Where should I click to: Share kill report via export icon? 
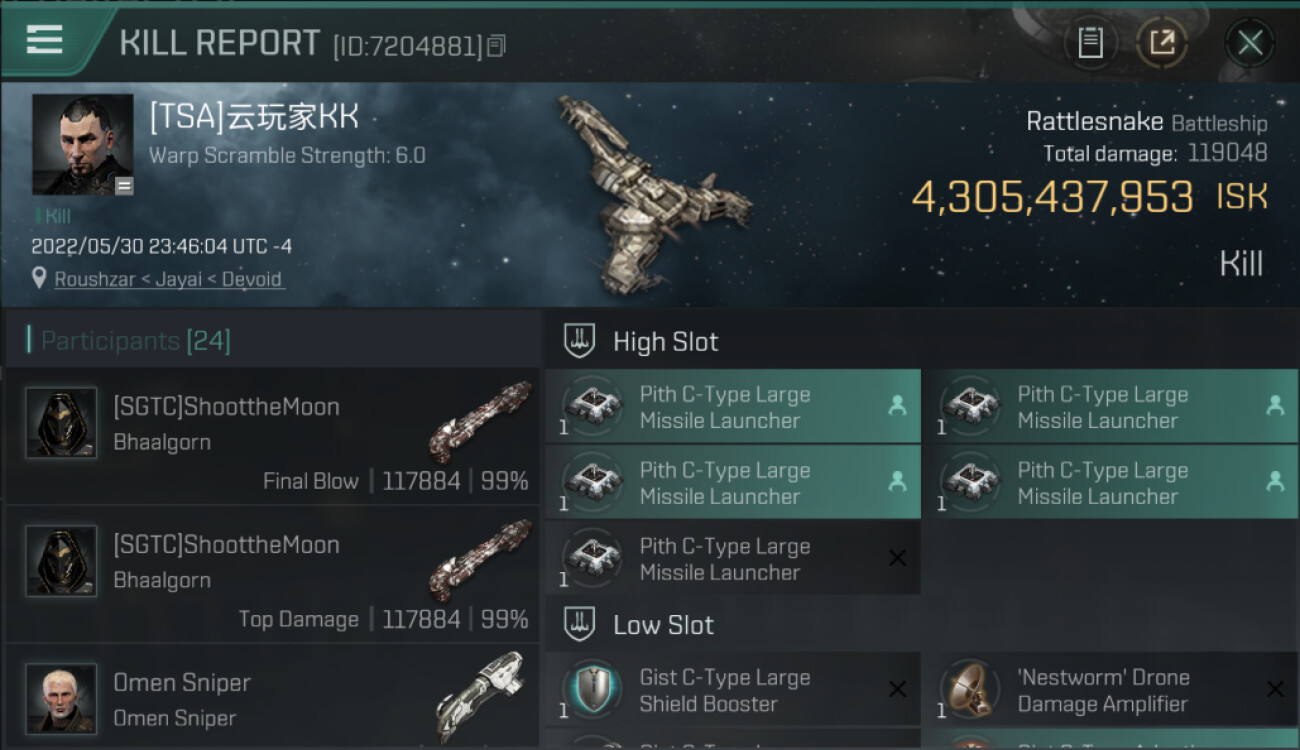1161,42
